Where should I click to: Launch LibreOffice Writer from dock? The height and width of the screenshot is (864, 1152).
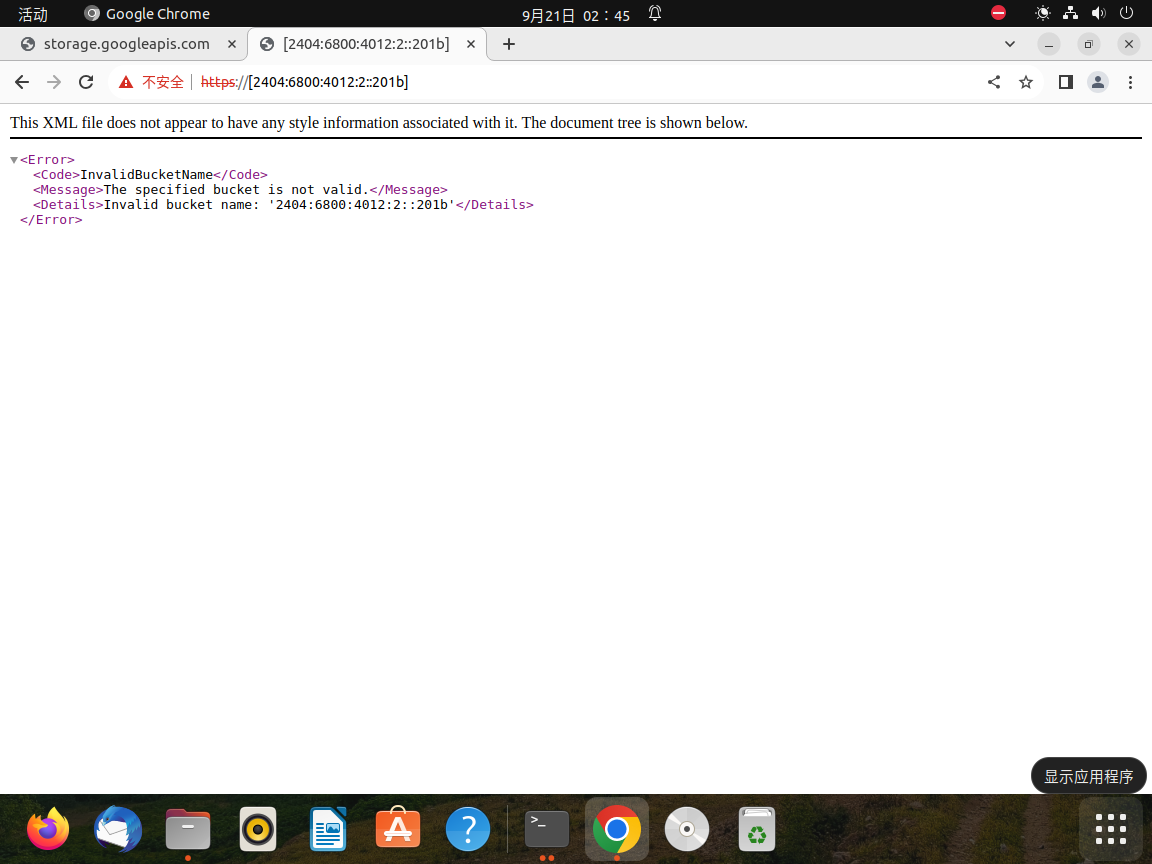[x=328, y=829]
